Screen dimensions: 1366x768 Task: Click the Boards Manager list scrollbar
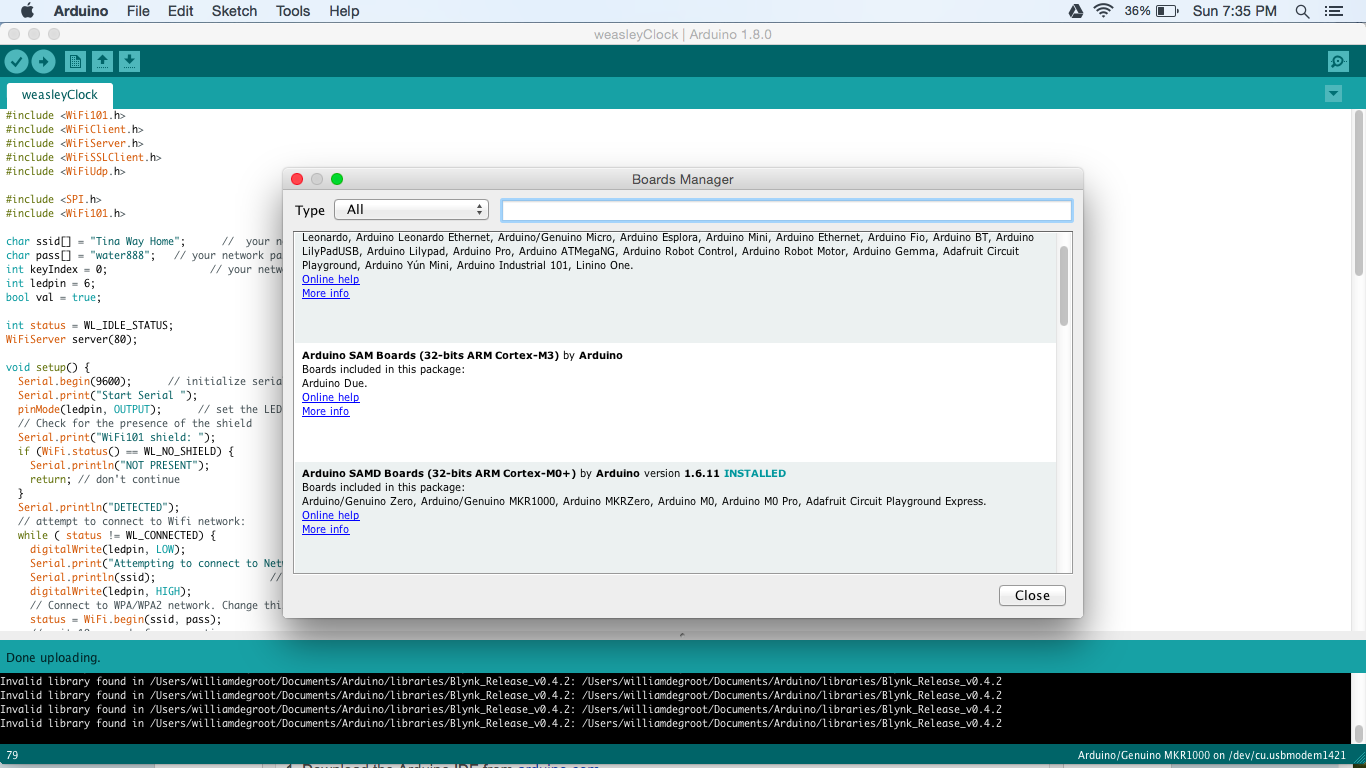point(1064,285)
